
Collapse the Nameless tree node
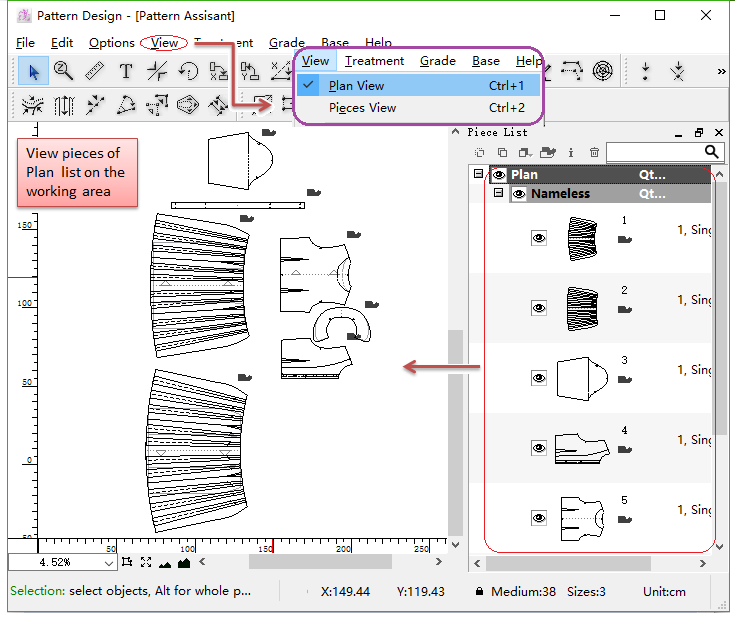[x=498, y=194]
